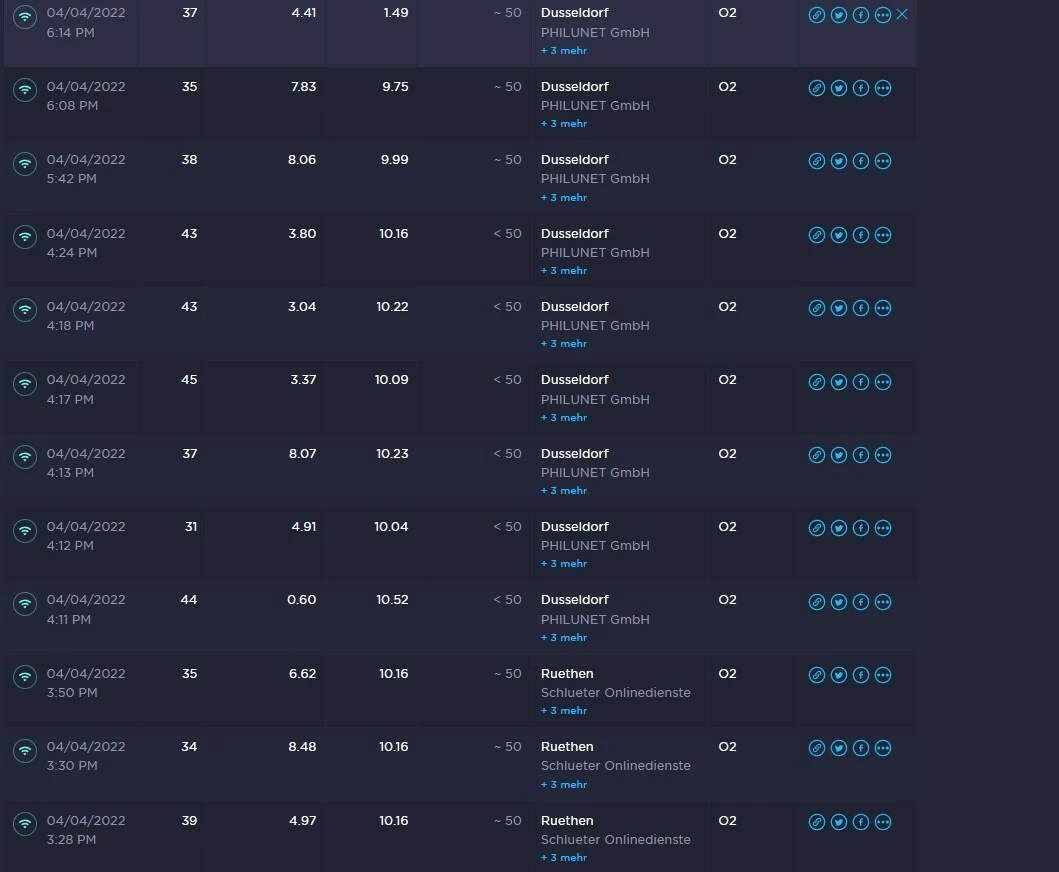1059x872 pixels.
Task: Select upload value 10.04
Action: click(391, 526)
